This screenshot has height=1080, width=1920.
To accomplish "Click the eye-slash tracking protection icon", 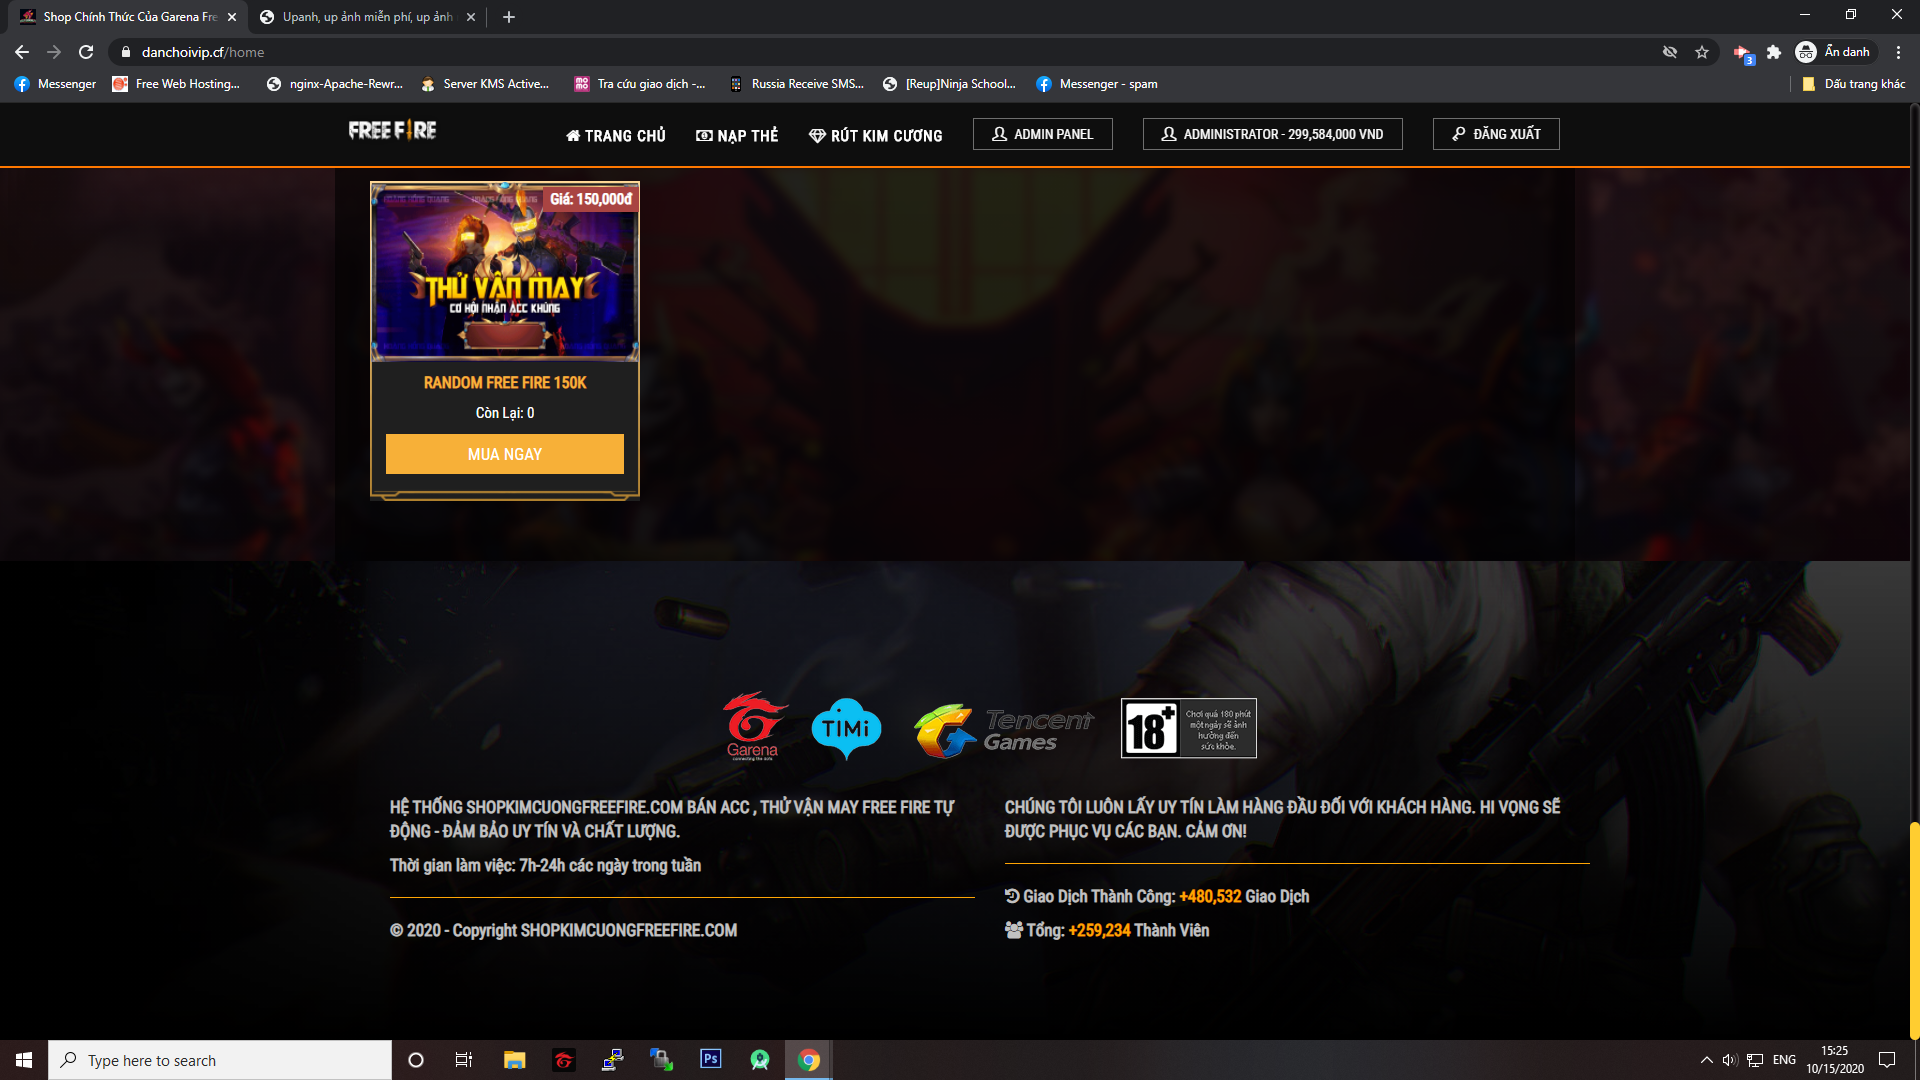I will pos(1670,52).
